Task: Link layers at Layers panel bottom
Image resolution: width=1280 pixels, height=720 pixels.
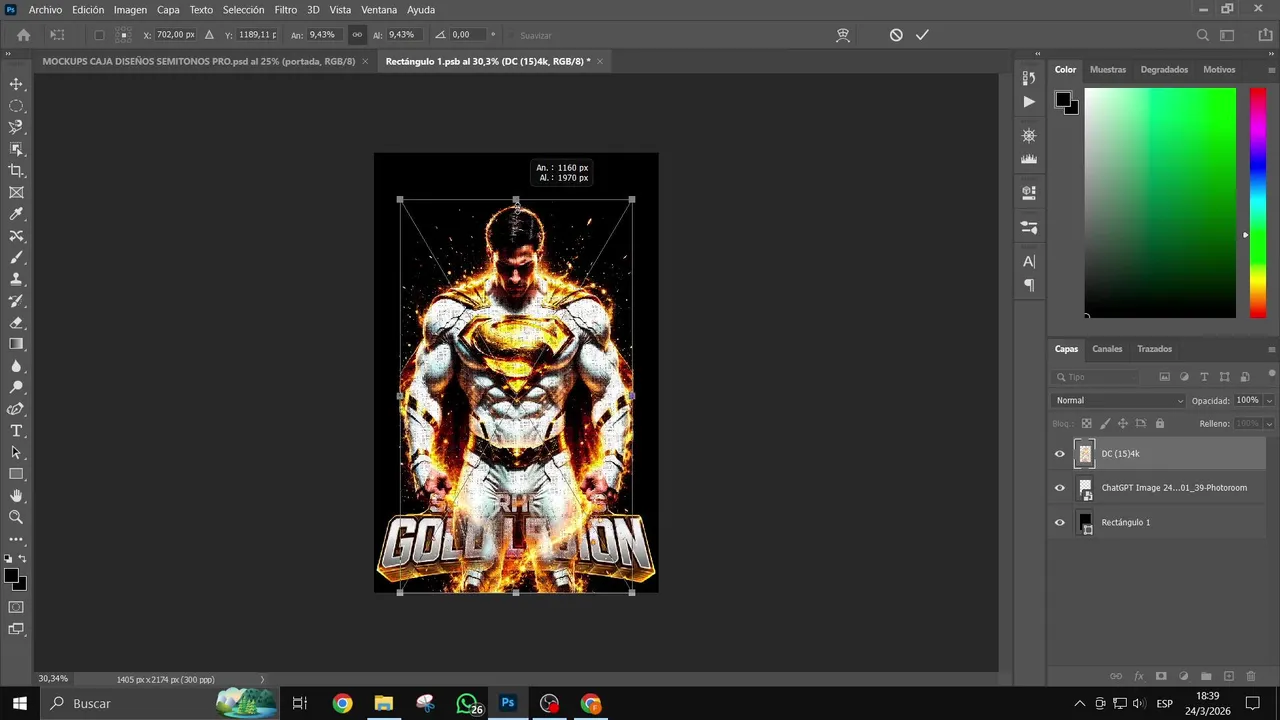Action: pos(1116,677)
